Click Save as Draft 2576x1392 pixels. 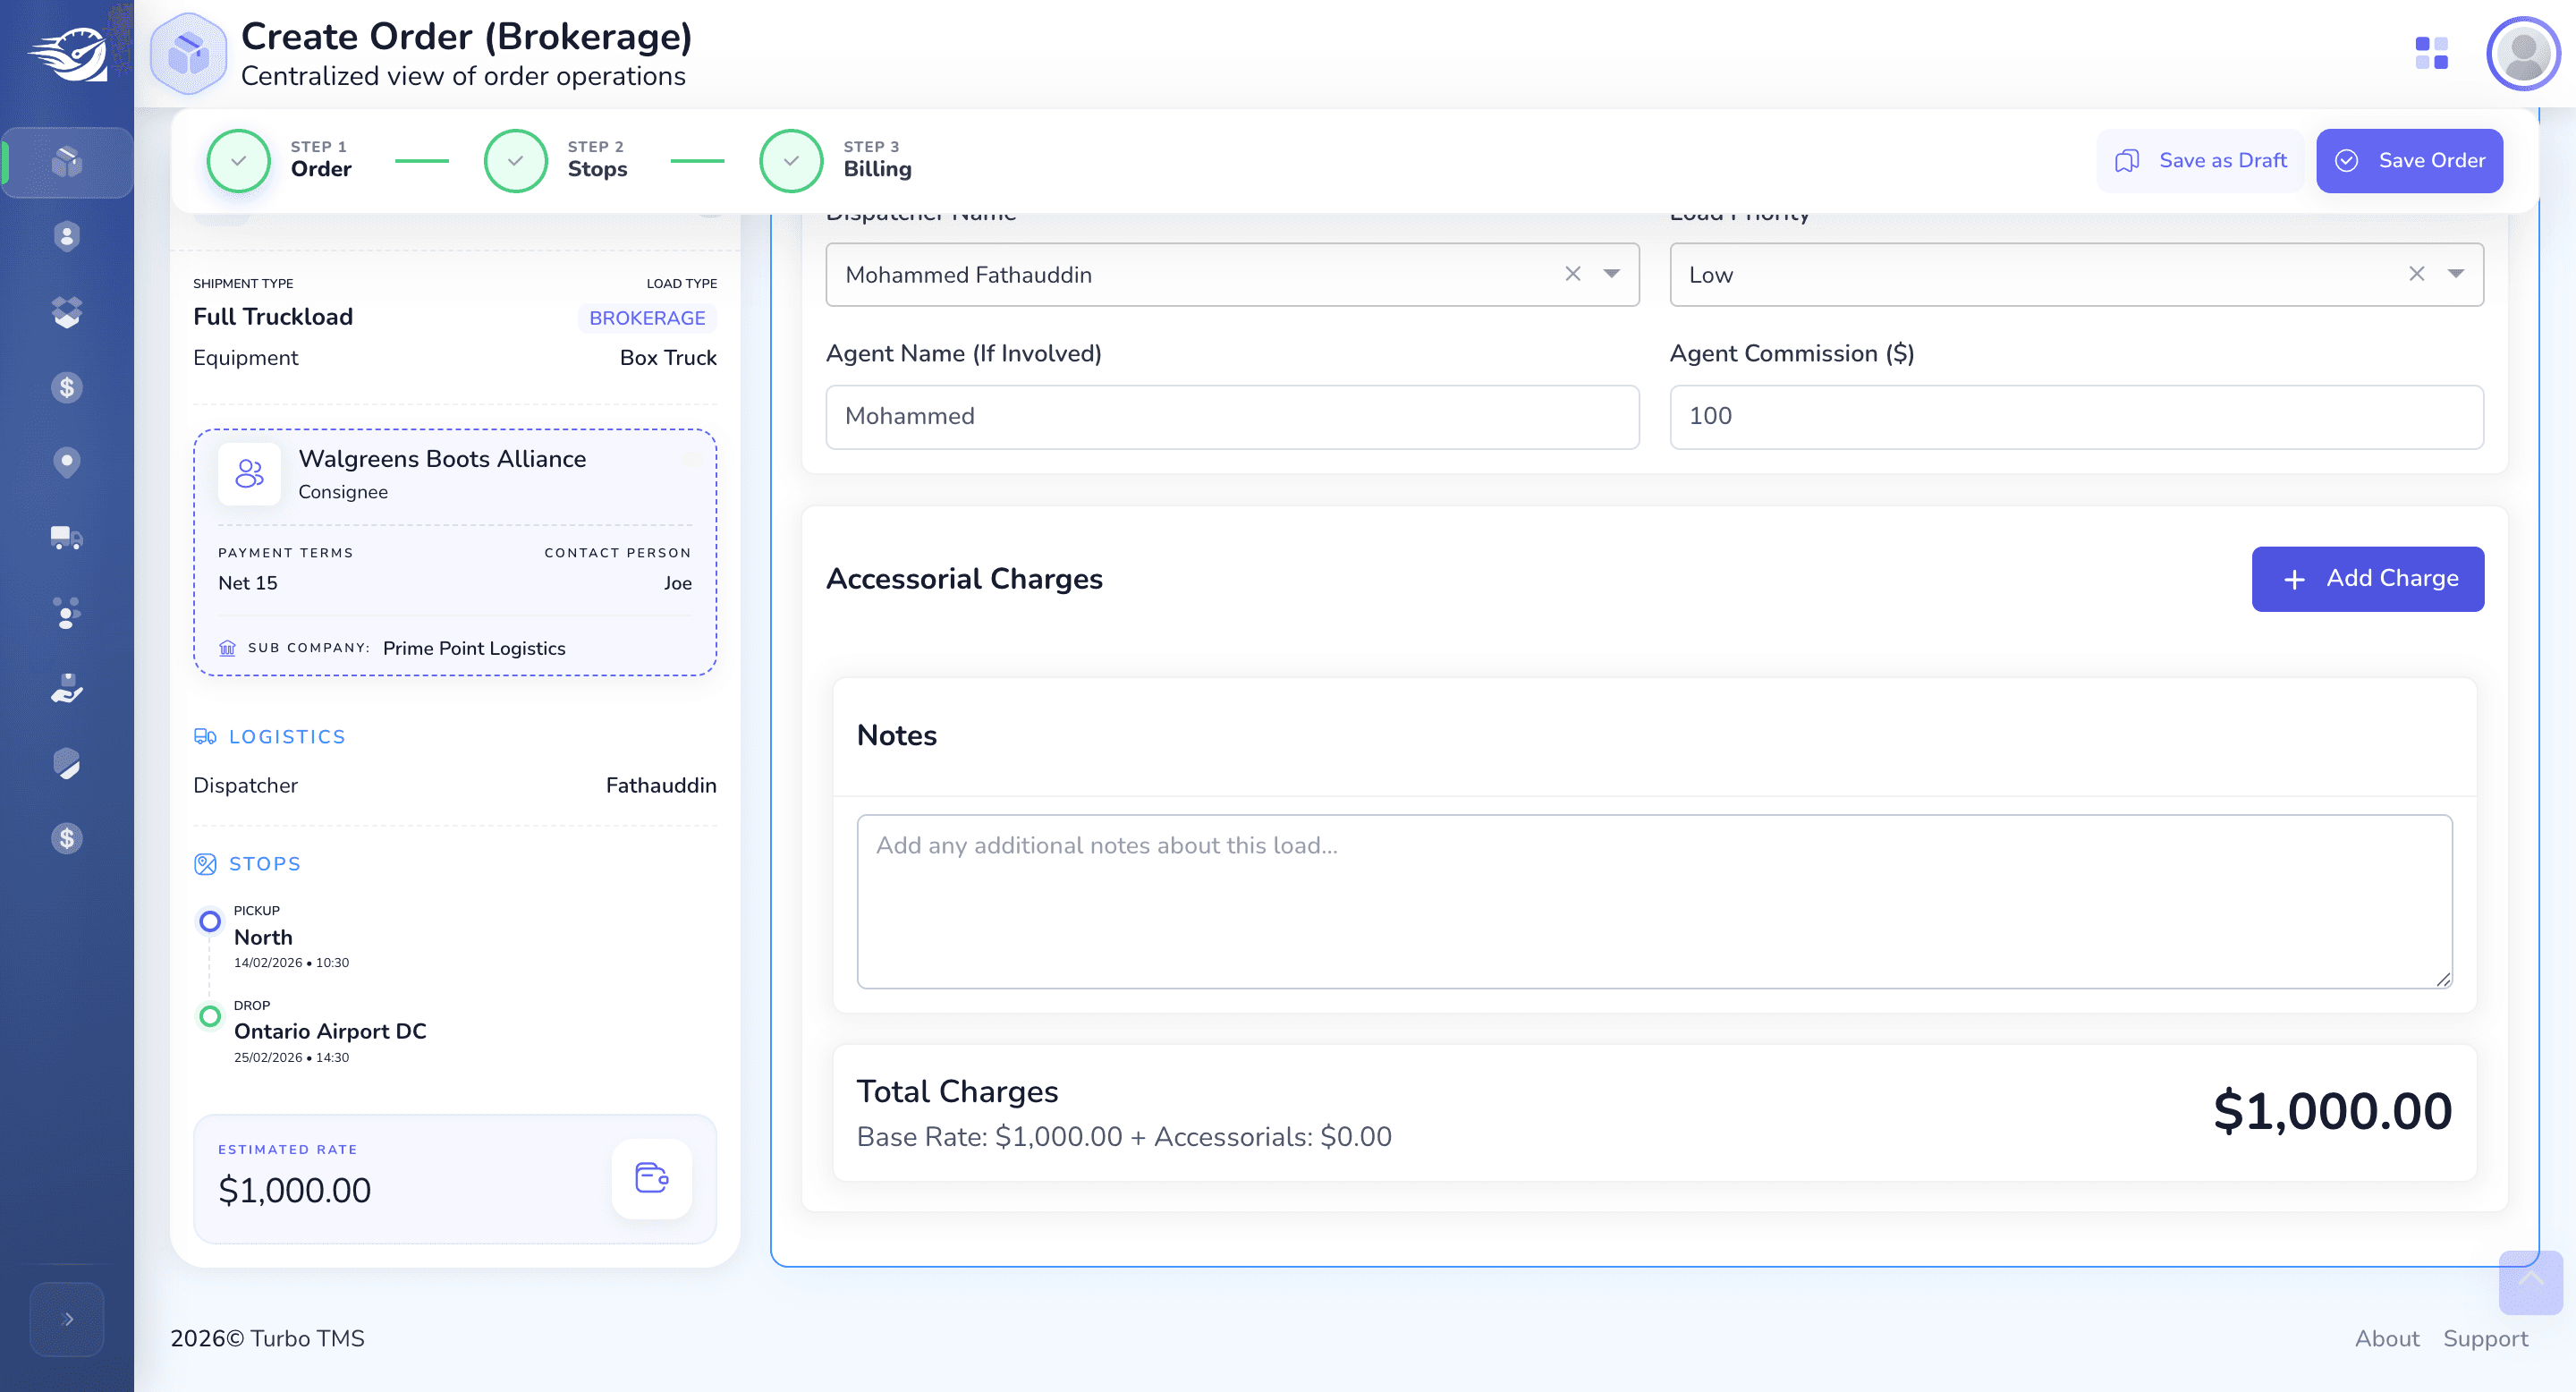coord(2200,160)
